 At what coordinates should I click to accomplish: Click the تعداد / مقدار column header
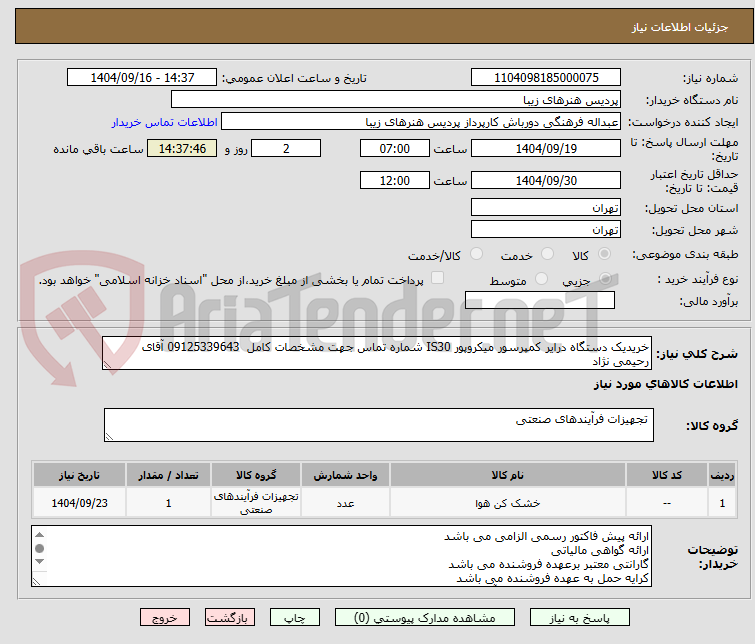coord(169,475)
